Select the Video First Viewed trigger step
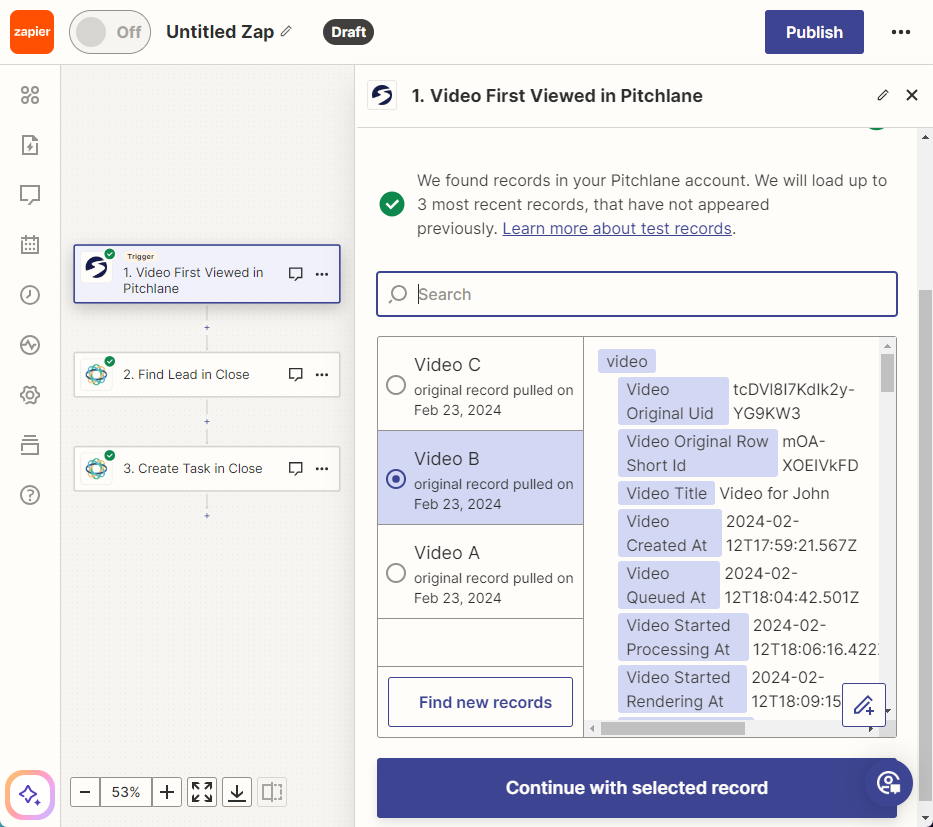The height and width of the screenshot is (827, 933). (207, 274)
